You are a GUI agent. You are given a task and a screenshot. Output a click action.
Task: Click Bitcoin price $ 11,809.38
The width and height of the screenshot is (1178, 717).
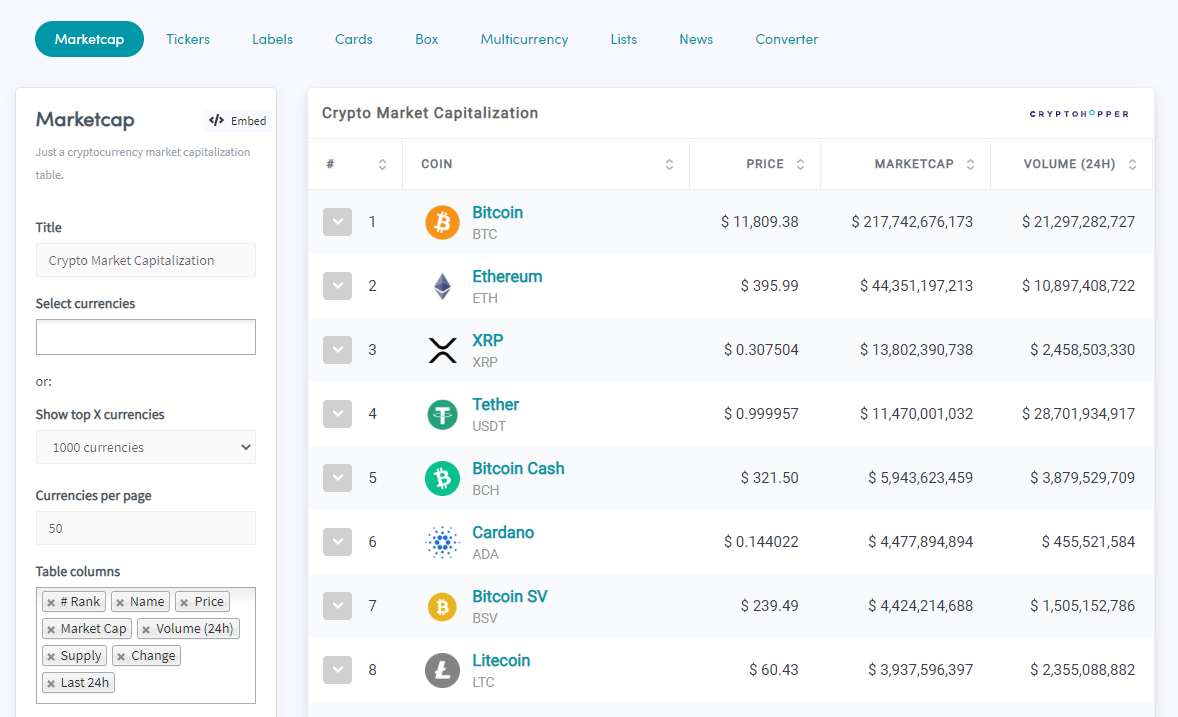click(x=760, y=222)
